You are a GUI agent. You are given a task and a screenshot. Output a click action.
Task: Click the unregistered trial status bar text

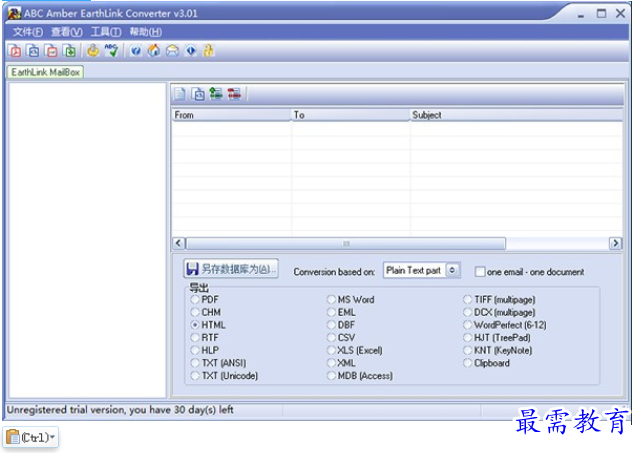[120, 410]
